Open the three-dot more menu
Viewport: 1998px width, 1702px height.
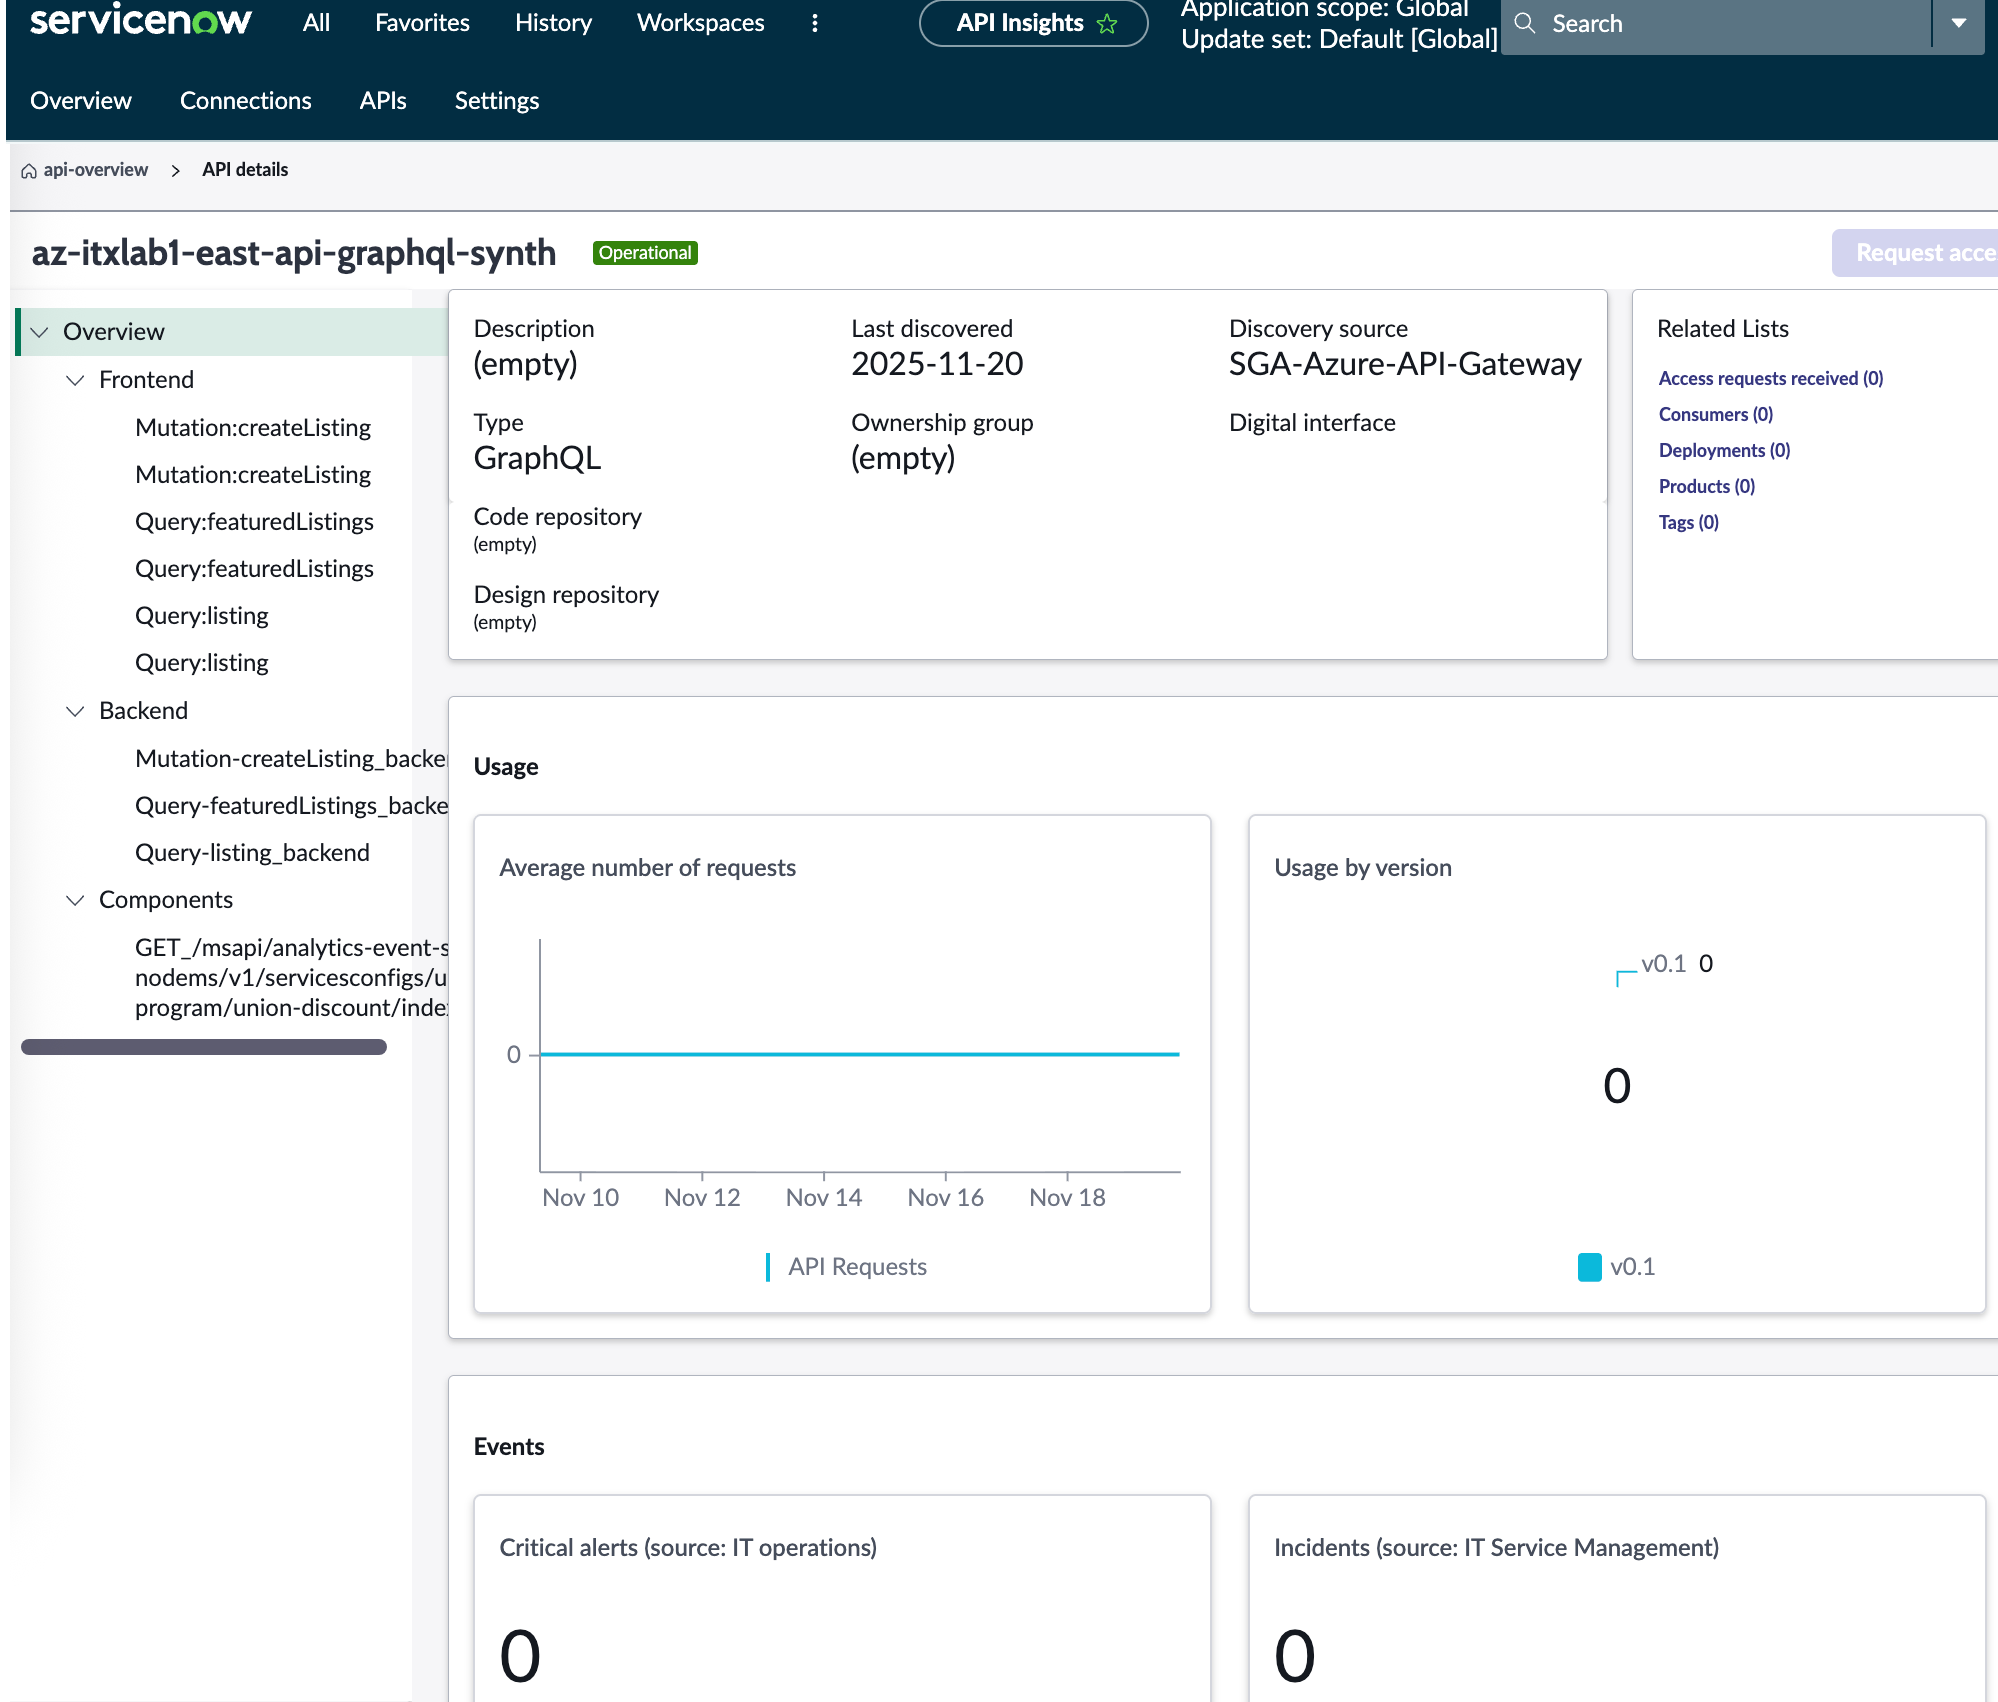coord(815,23)
